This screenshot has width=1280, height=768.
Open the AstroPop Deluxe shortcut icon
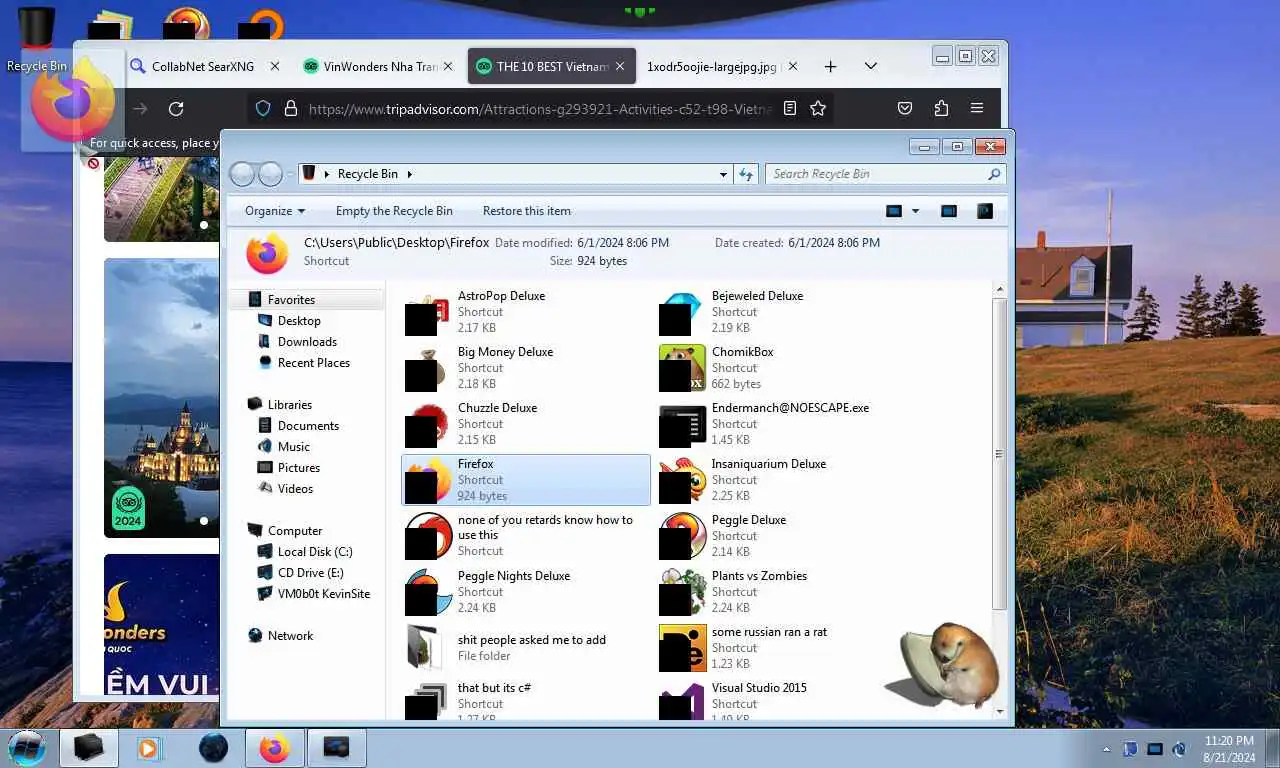427,313
